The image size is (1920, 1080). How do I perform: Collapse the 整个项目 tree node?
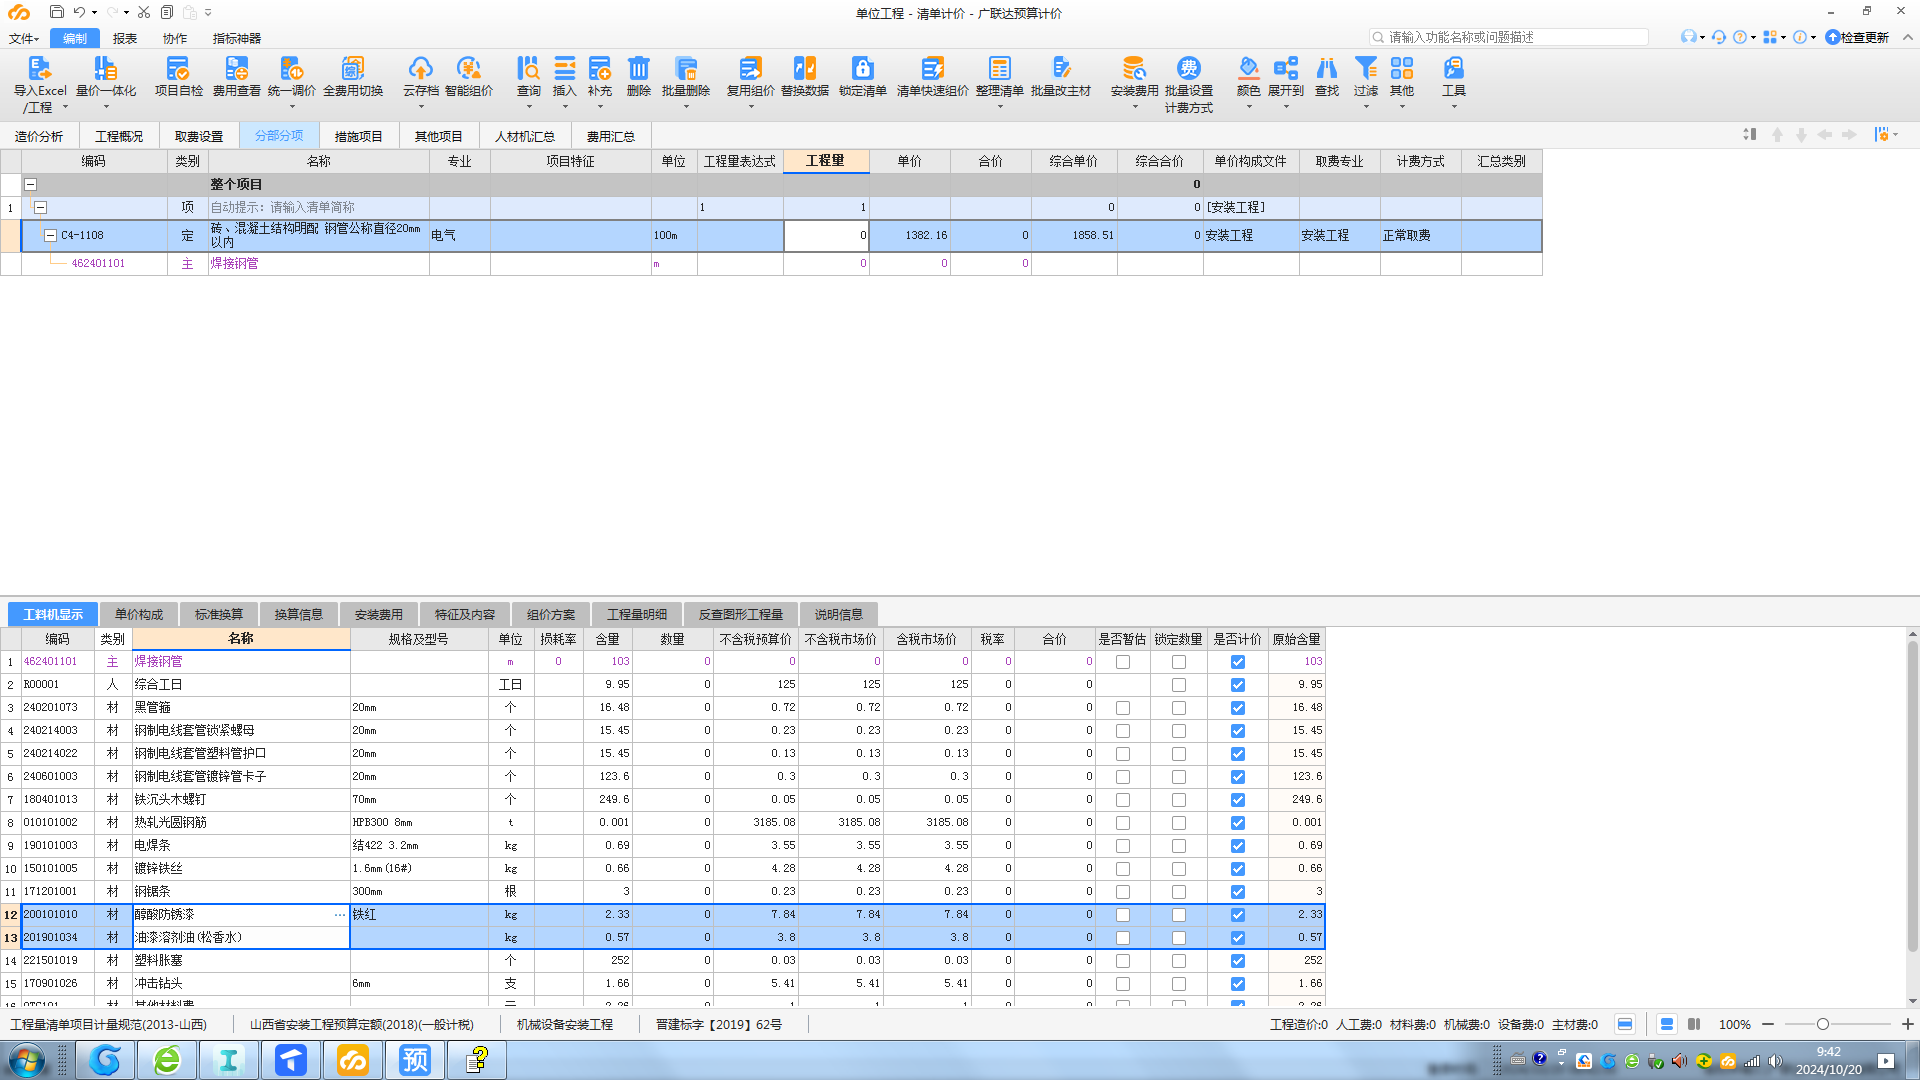(31, 185)
